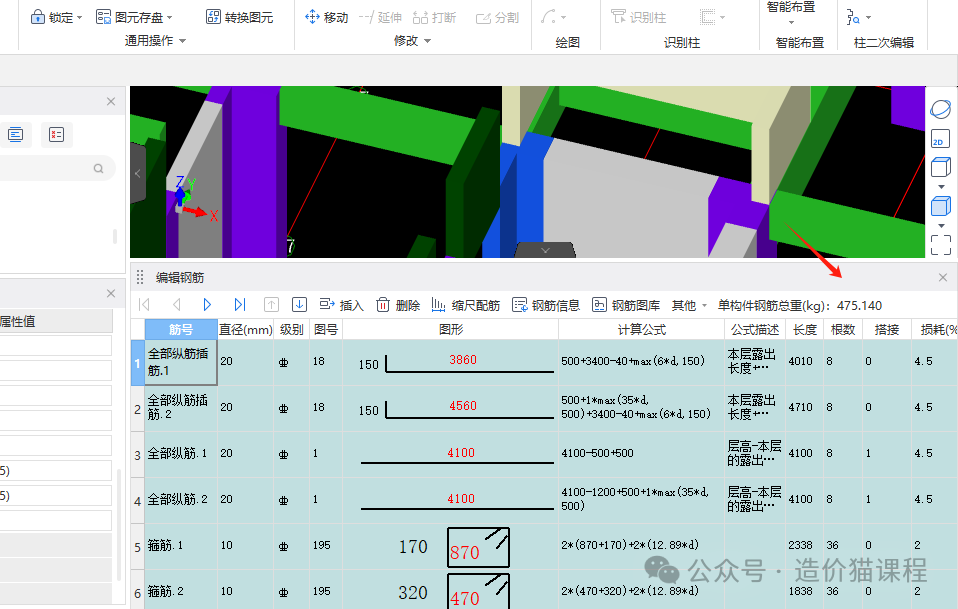Select the 分割 split tool
Image resolution: width=958 pixels, height=609 pixels.
pos(497,18)
